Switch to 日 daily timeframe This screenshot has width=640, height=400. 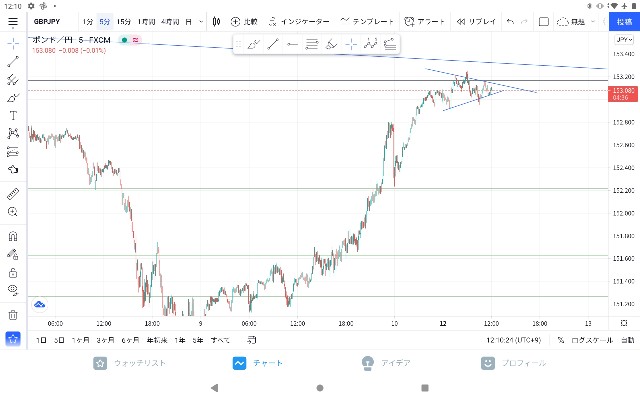[x=188, y=22]
